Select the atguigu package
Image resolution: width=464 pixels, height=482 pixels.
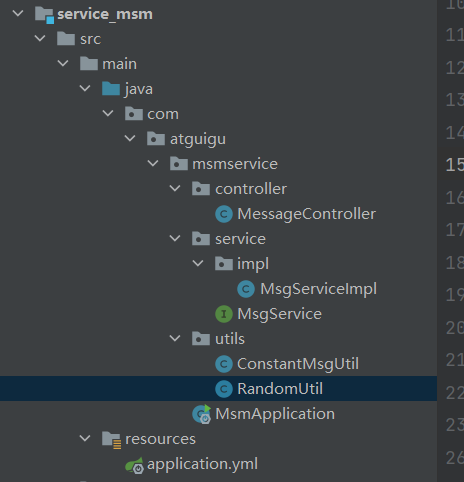198,139
